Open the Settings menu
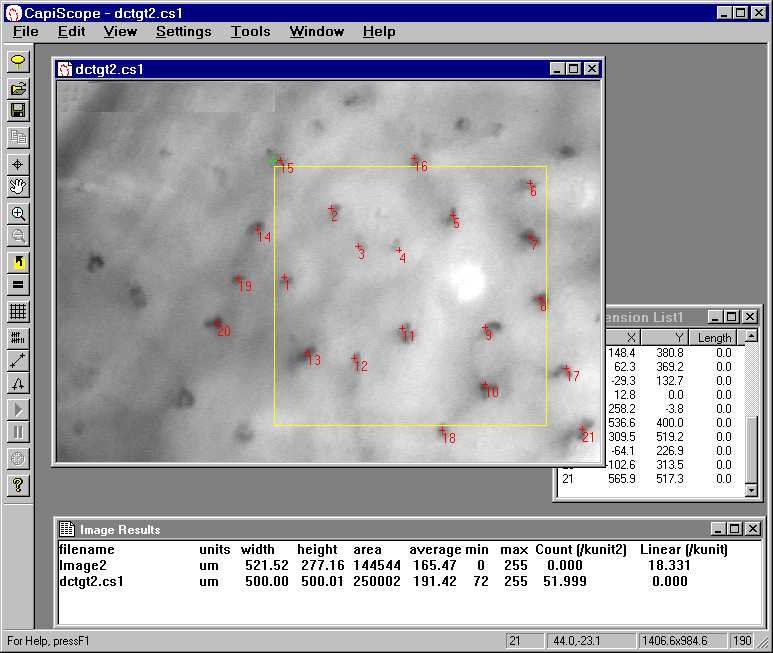Viewport: 773px width, 653px height. point(183,32)
